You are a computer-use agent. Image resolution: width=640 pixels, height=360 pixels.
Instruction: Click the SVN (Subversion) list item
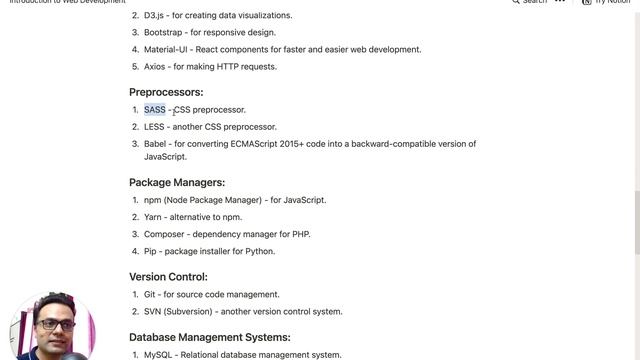(x=243, y=311)
